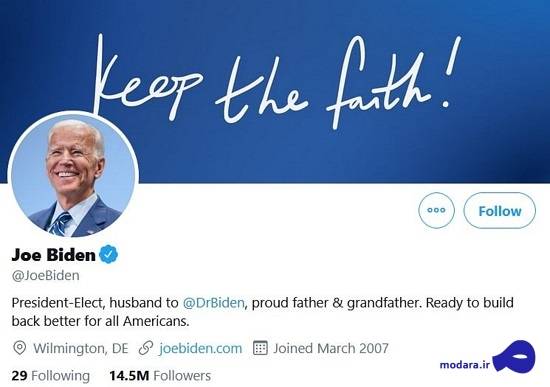Click the Joined March 2007 text

[331, 348]
